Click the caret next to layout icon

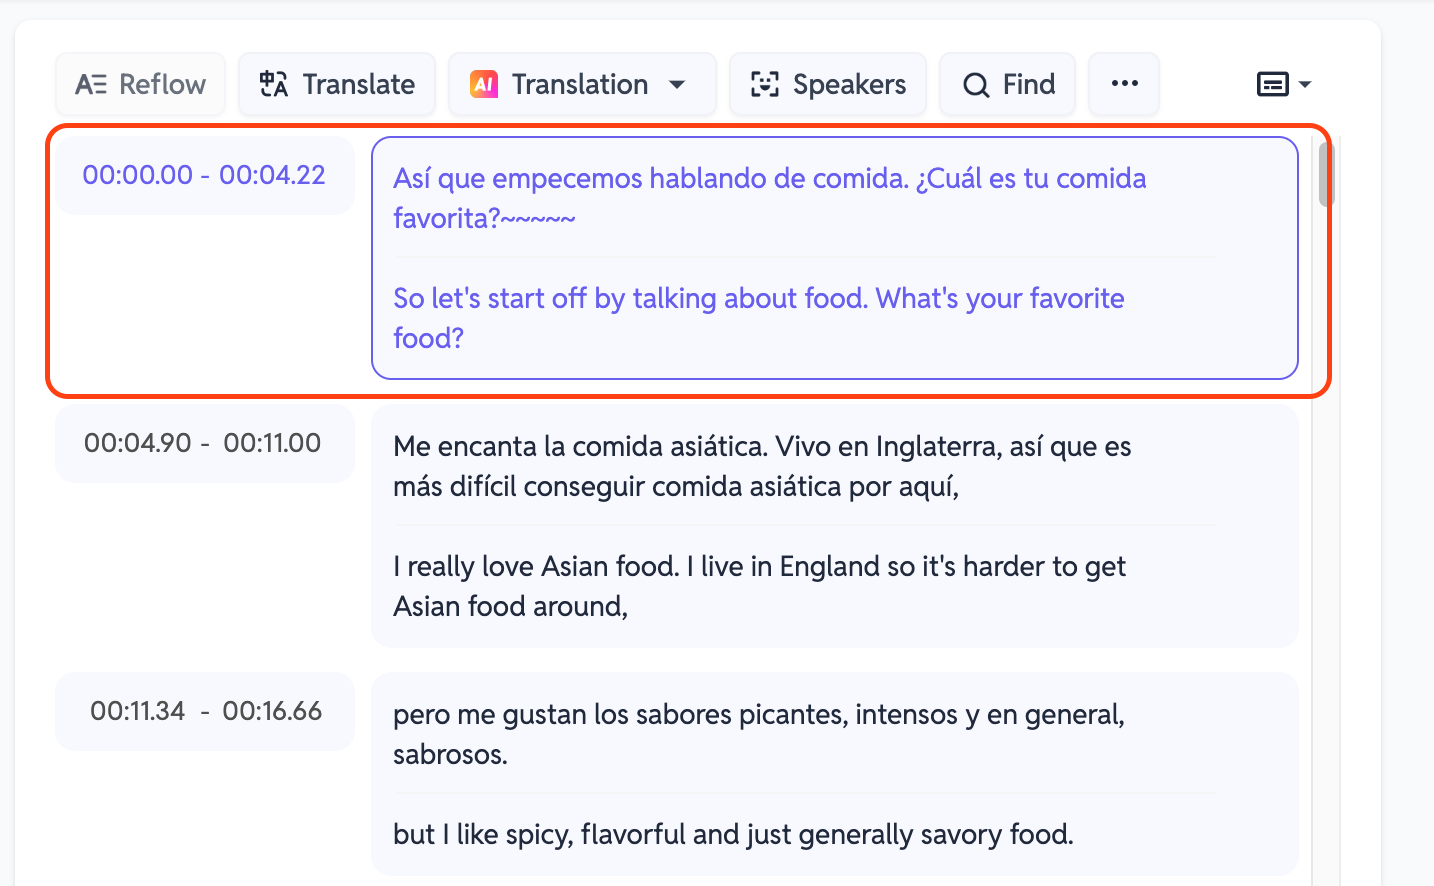pyautogui.click(x=1304, y=85)
